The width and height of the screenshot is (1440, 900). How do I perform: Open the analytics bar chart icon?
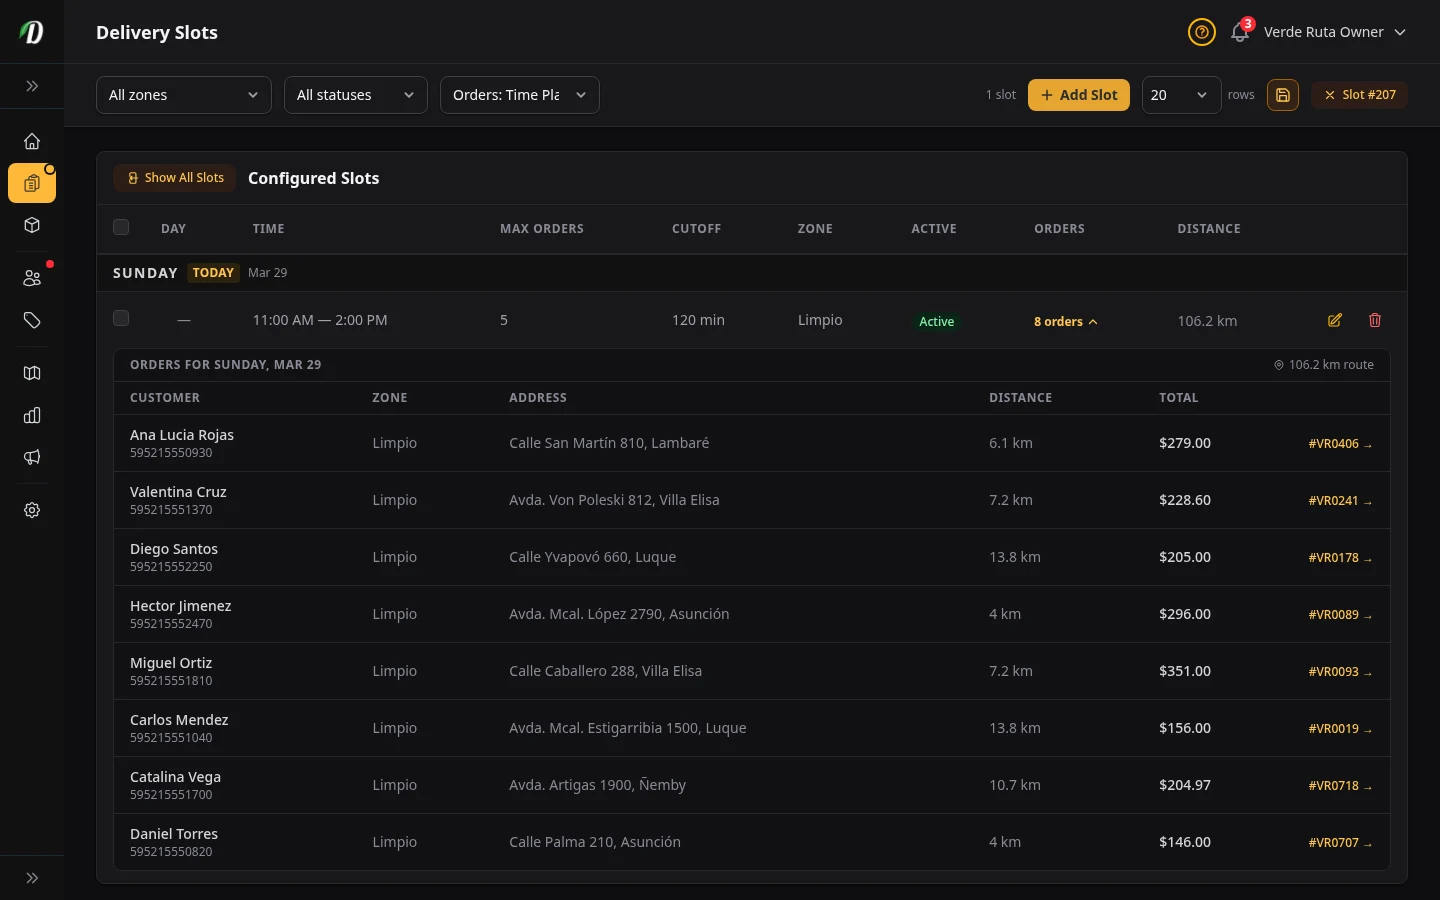click(32, 415)
